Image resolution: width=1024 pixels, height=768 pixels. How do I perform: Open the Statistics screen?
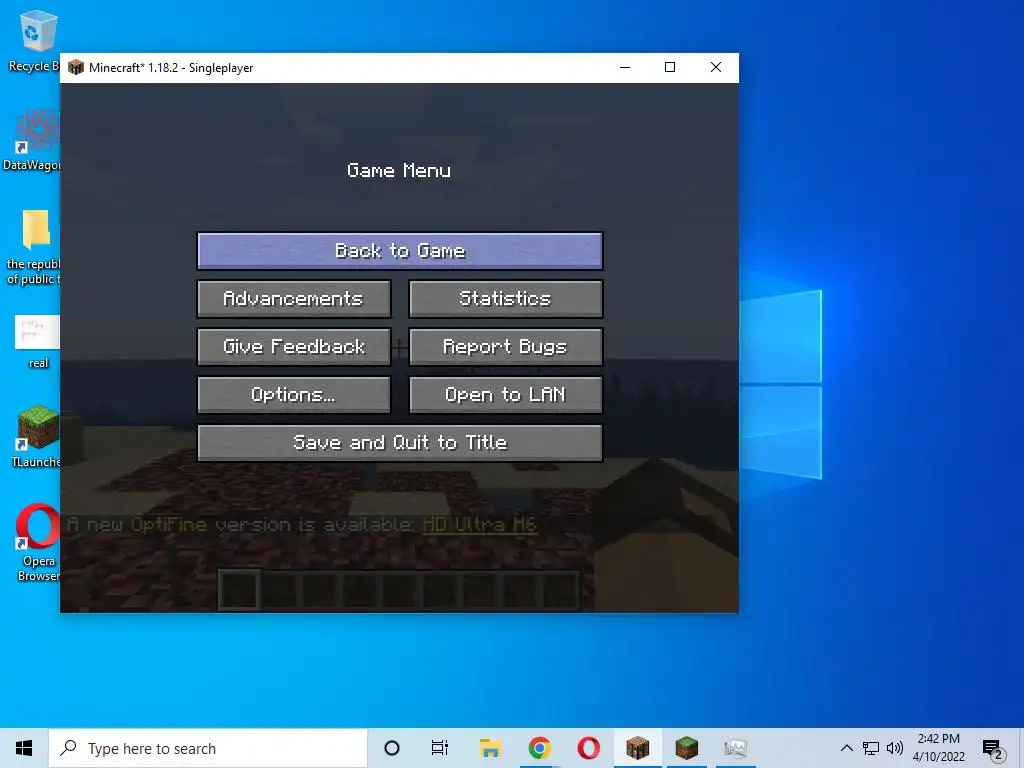click(x=505, y=298)
